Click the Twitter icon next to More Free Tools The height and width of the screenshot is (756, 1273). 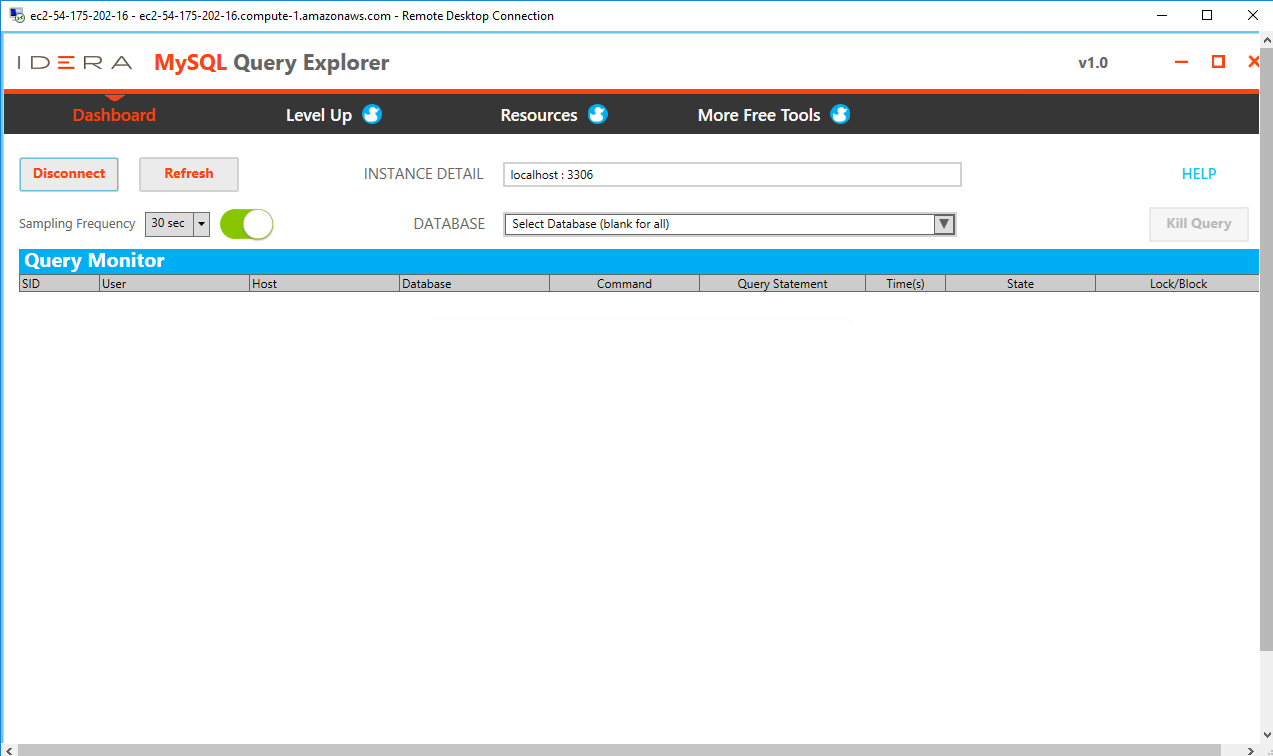pos(840,114)
